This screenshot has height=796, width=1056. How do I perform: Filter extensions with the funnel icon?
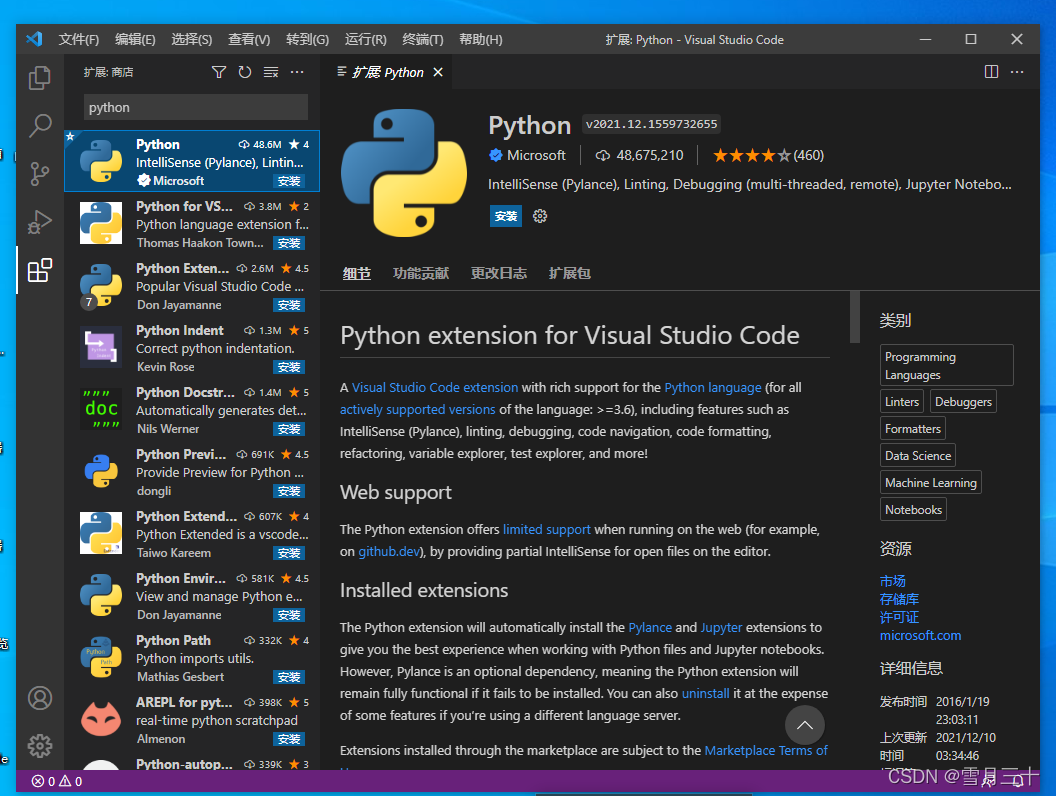click(219, 72)
